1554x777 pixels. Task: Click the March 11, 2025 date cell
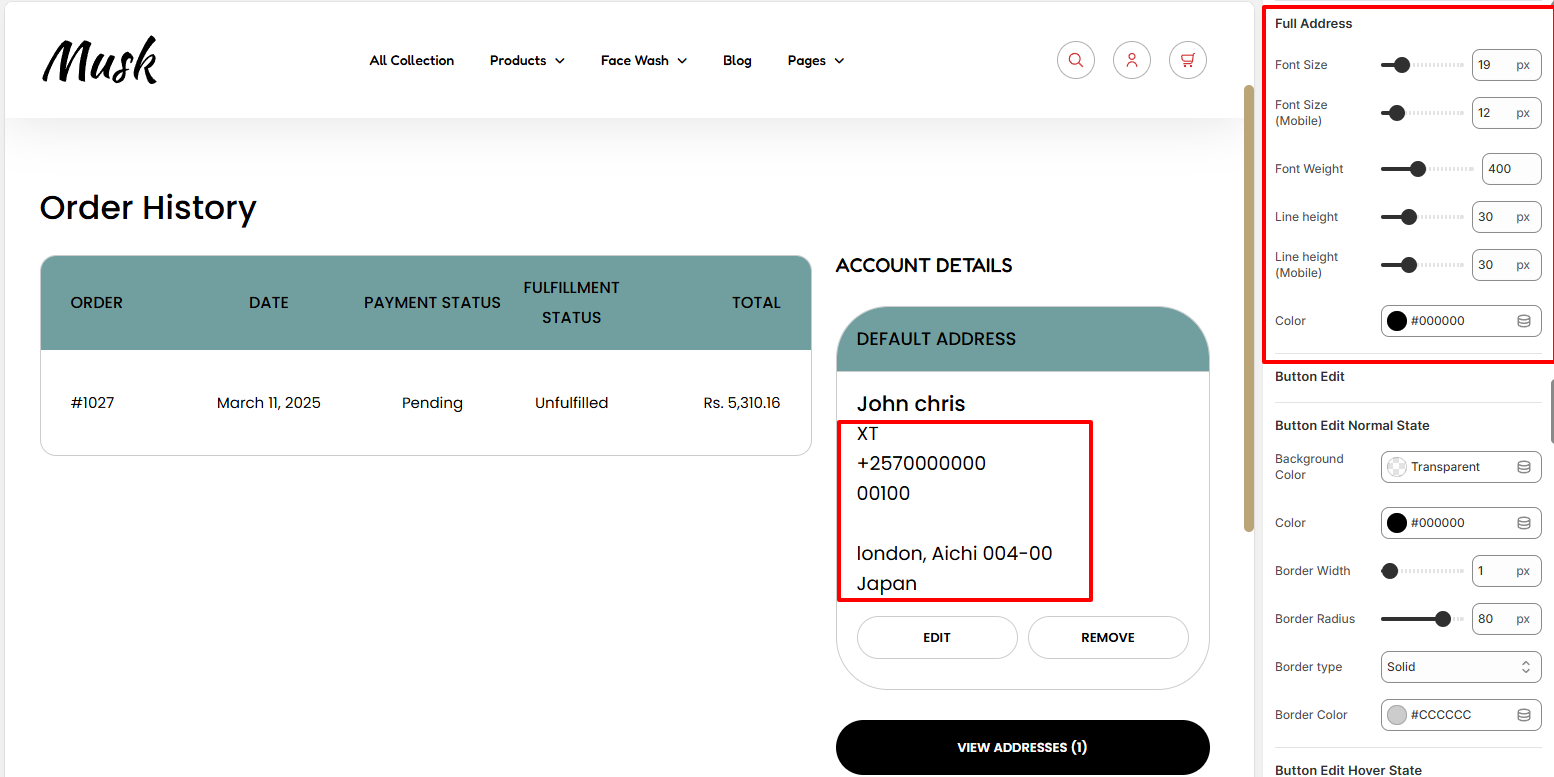tap(269, 403)
